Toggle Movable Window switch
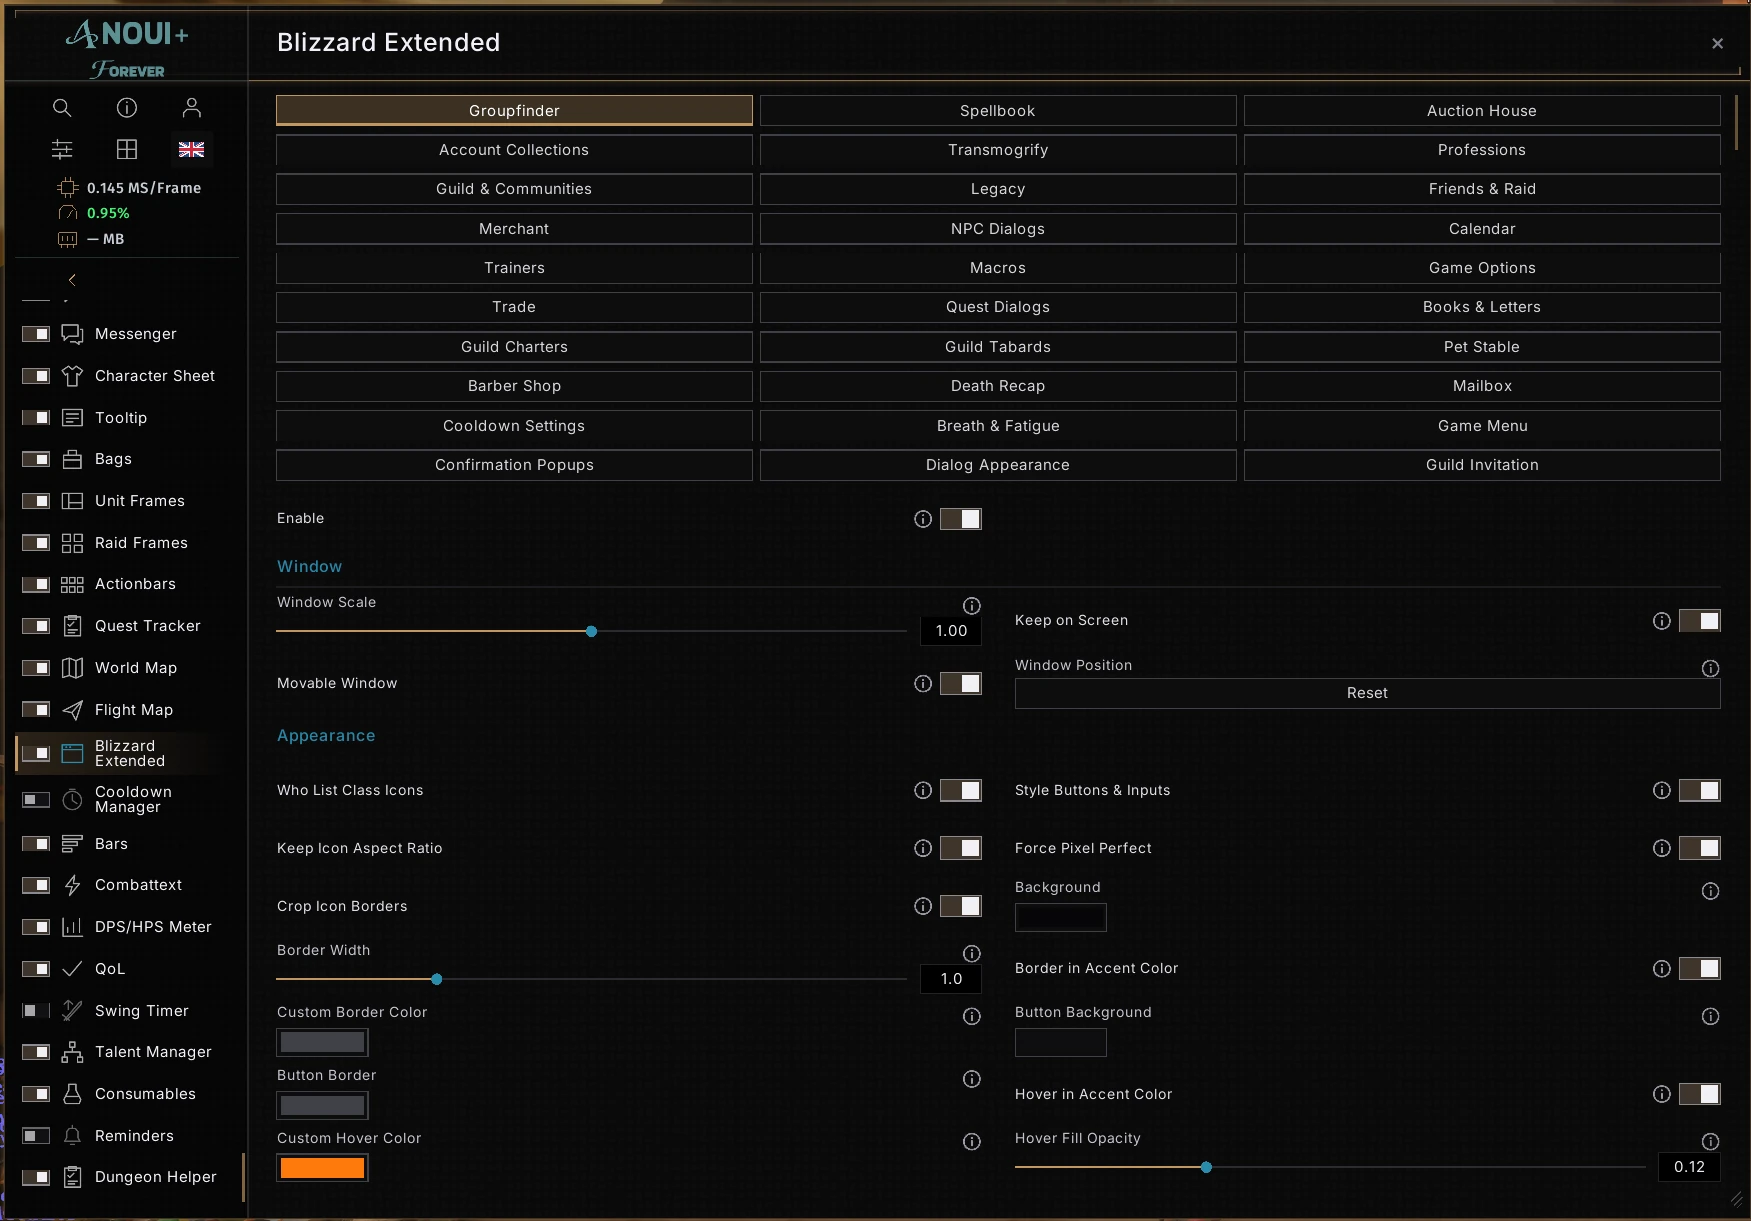 (960, 683)
